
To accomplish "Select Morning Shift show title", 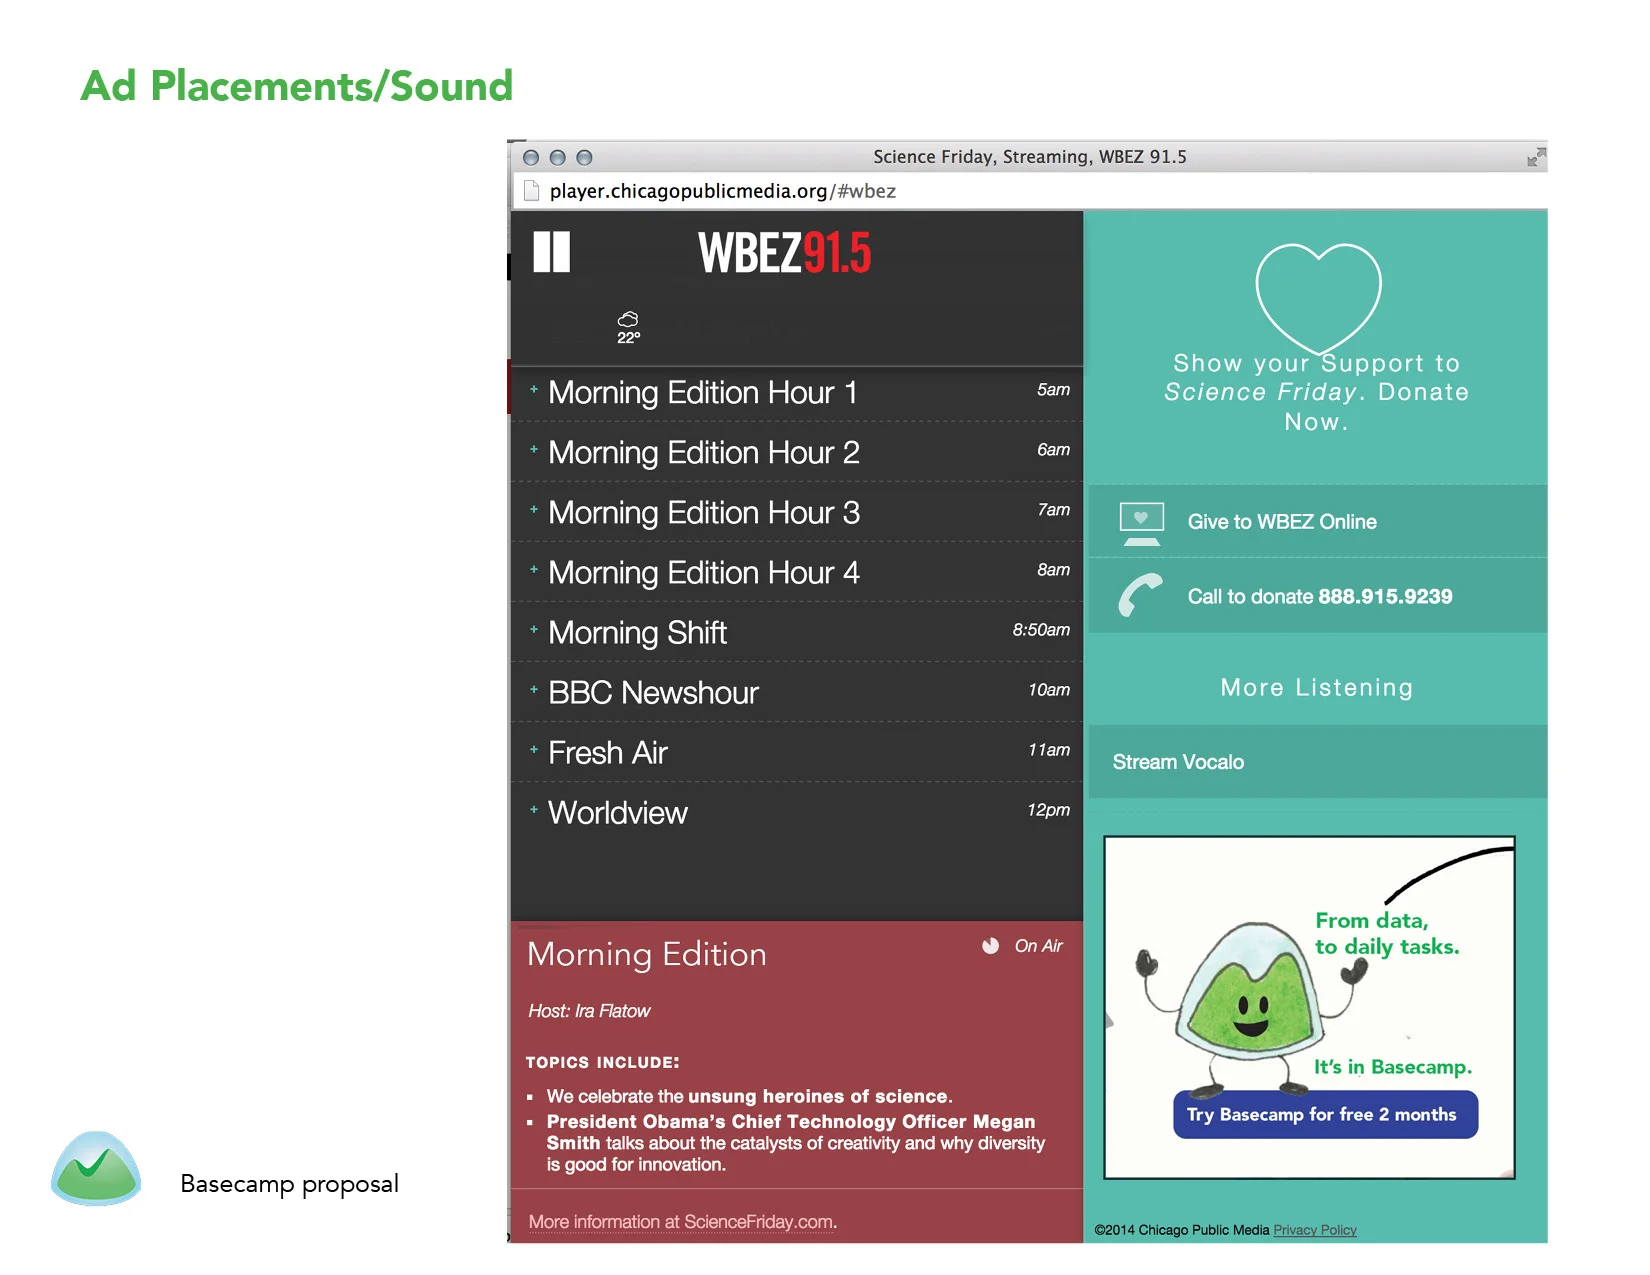I will coord(638,633).
